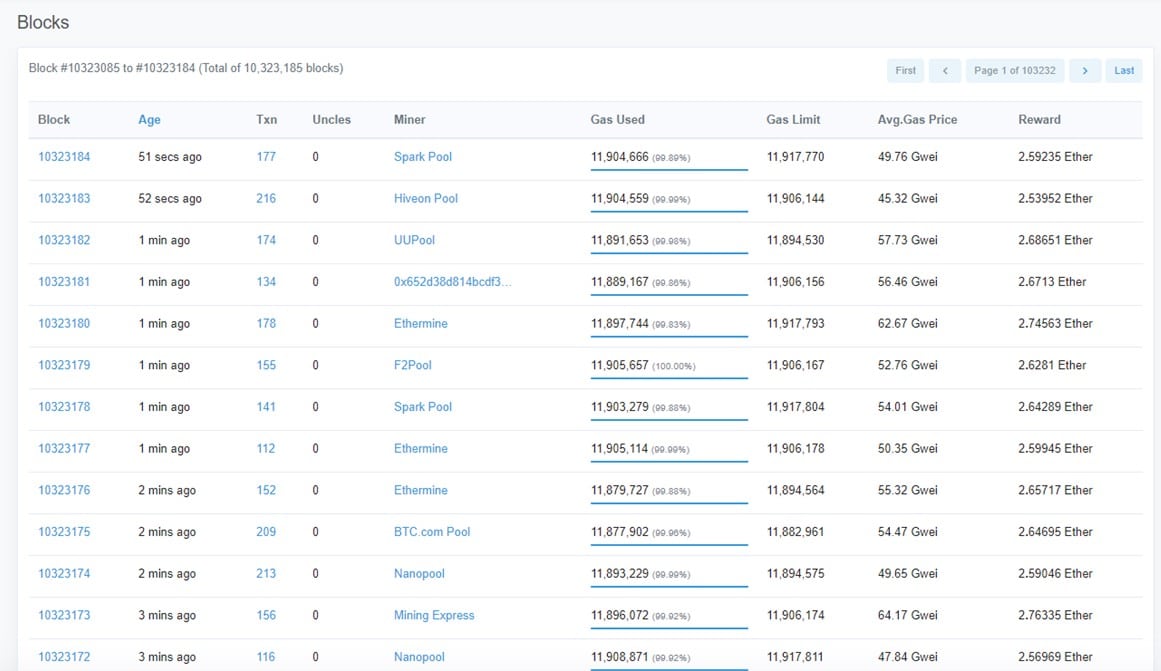Open block 10323172

(64, 657)
